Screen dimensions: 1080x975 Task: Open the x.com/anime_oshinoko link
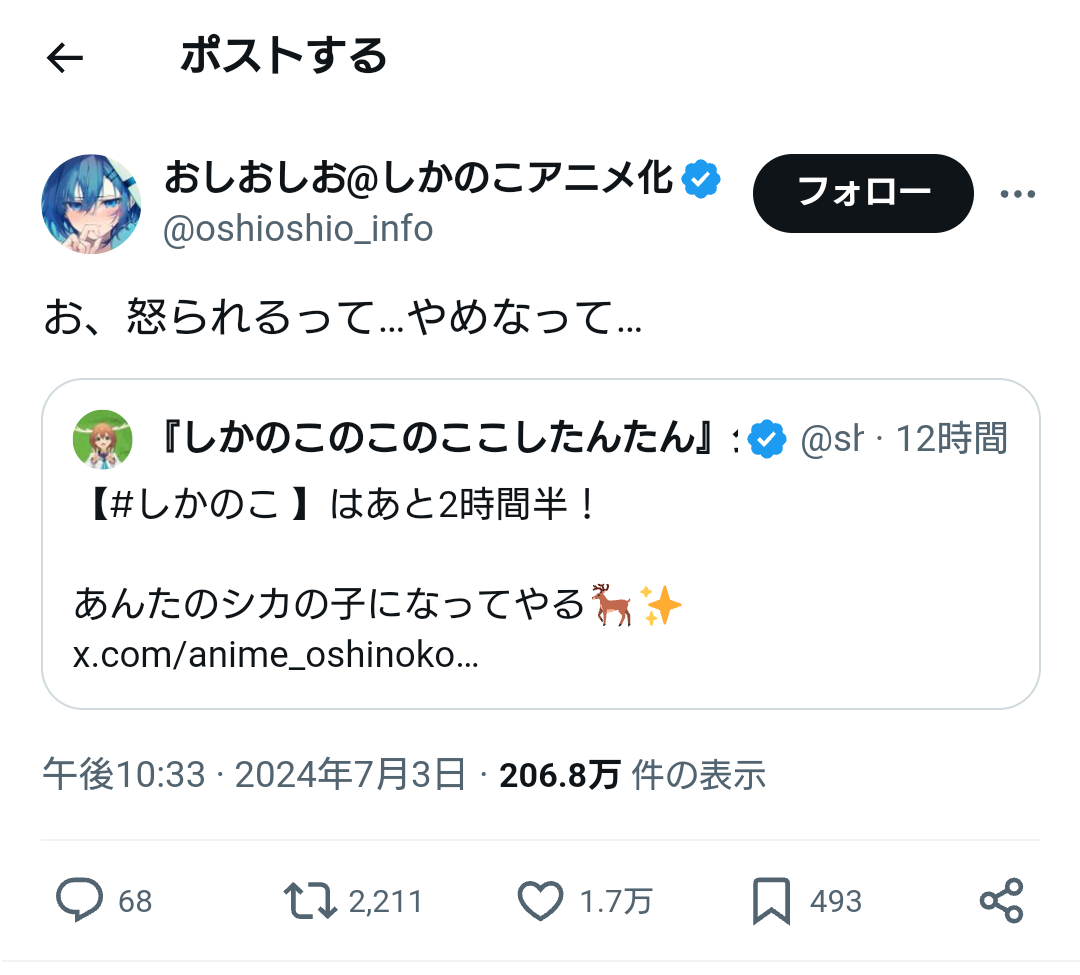[x=275, y=655]
